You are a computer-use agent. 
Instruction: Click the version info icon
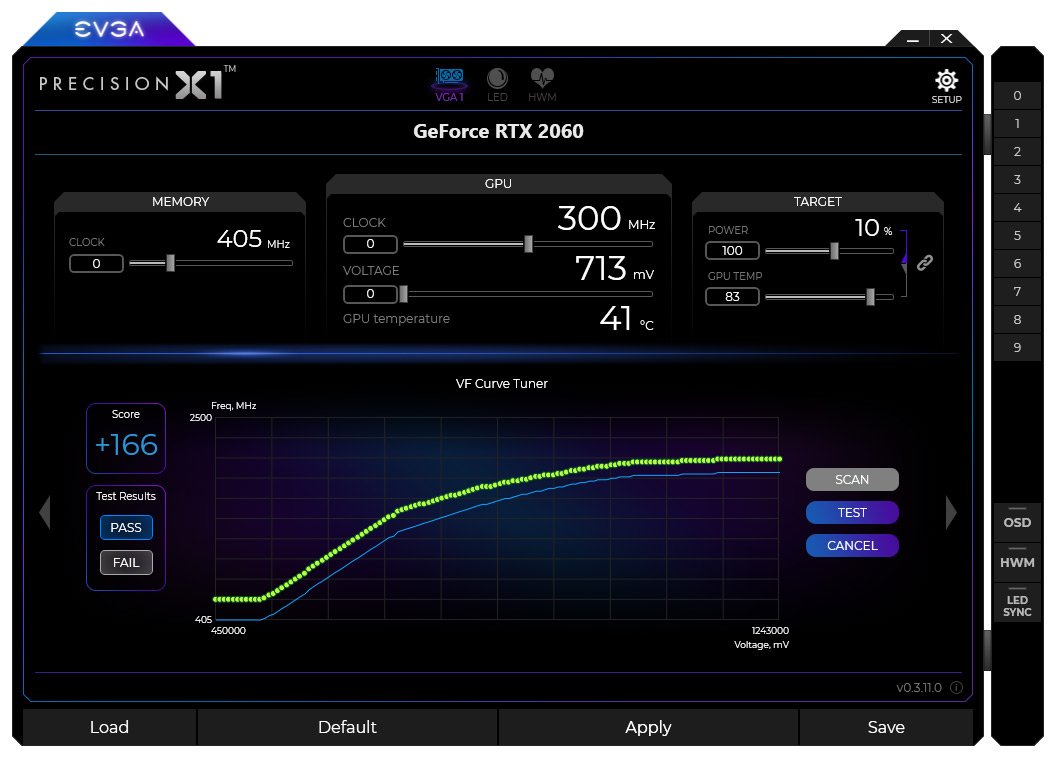(x=956, y=688)
